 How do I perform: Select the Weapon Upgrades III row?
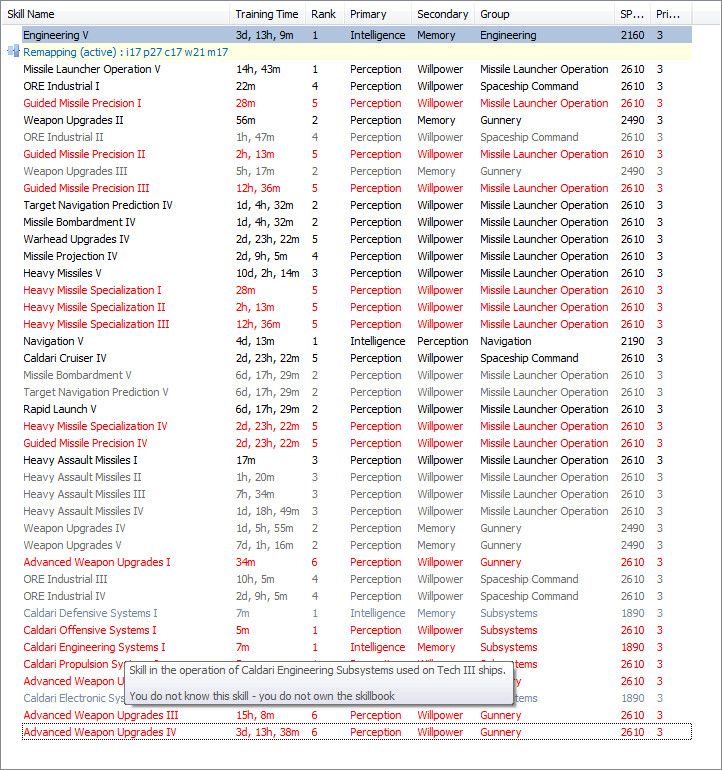pos(357,171)
